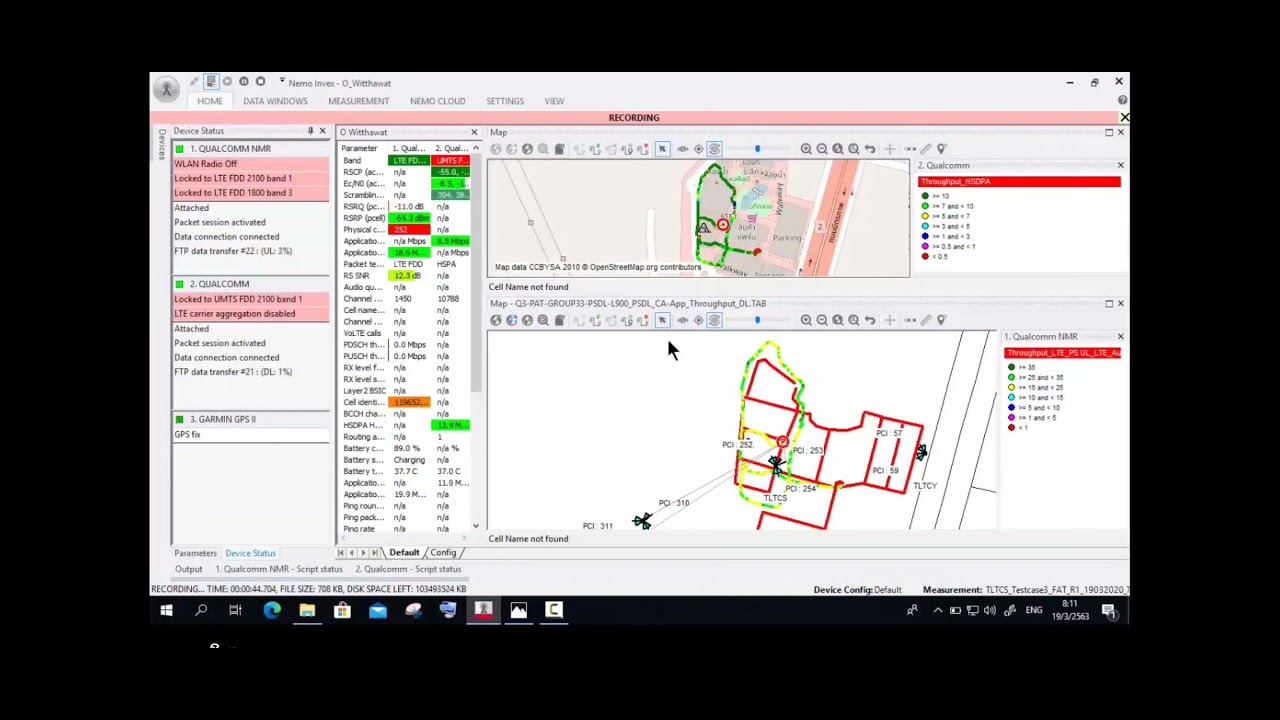Open the Nemo Invex application menu button
This screenshot has width=1280, height=720.
(x=166, y=90)
